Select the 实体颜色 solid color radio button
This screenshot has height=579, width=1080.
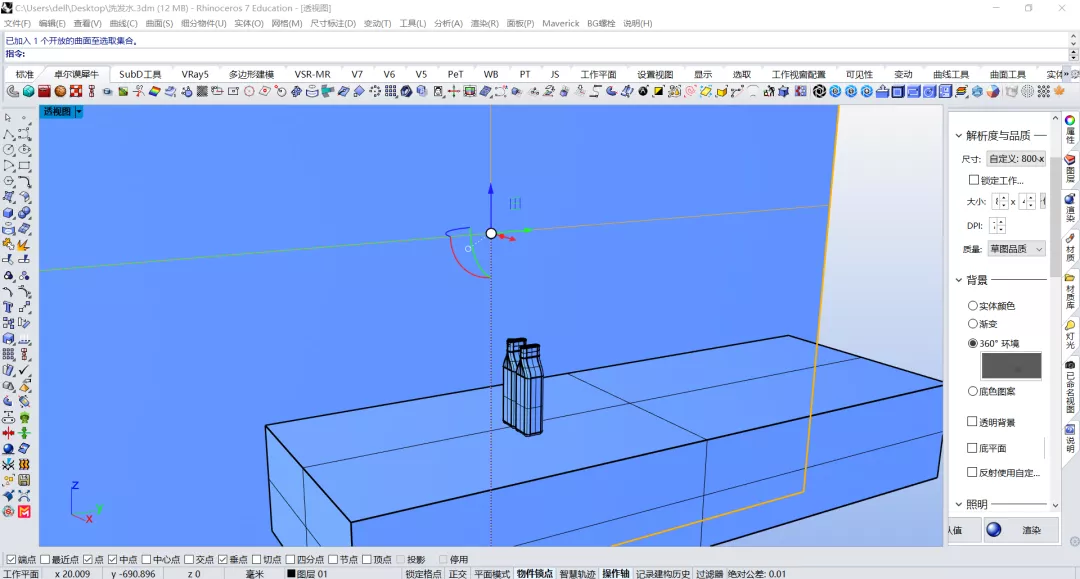pyautogui.click(x=973, y=306)
